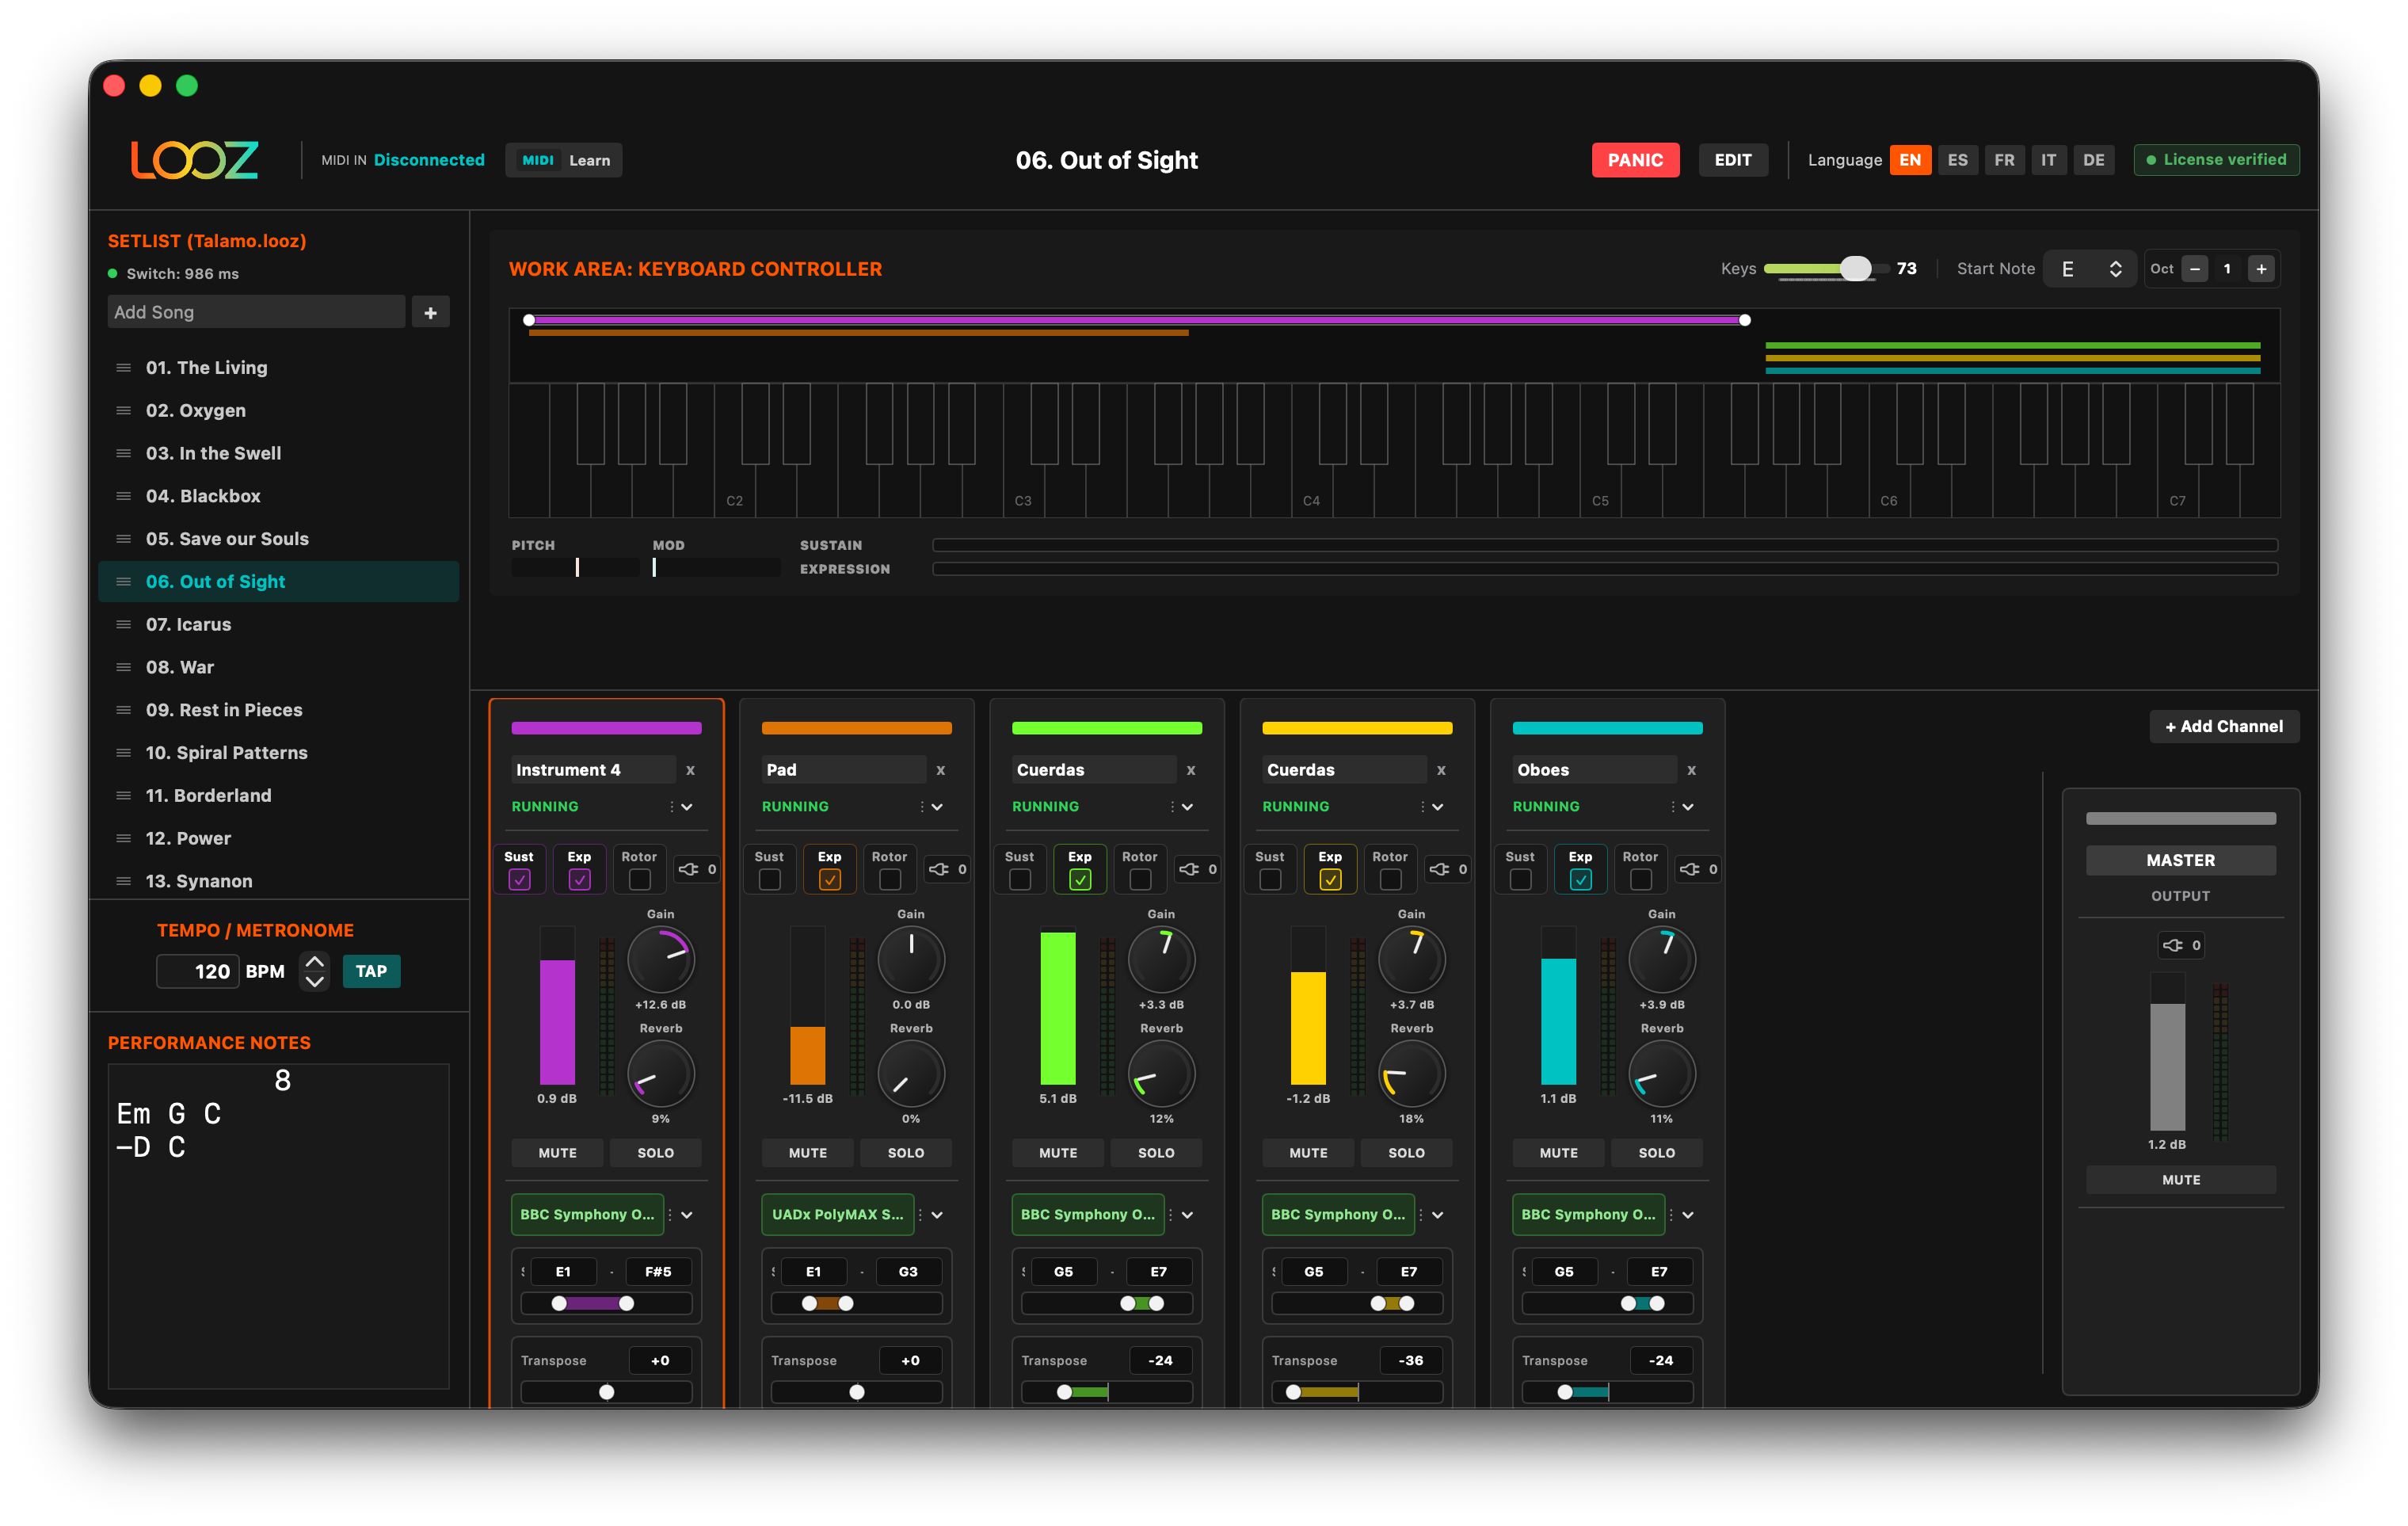2408x1526 pixels.
Task: Open UADx PolyMAX plugin chevron
Action: point(937,1215)
